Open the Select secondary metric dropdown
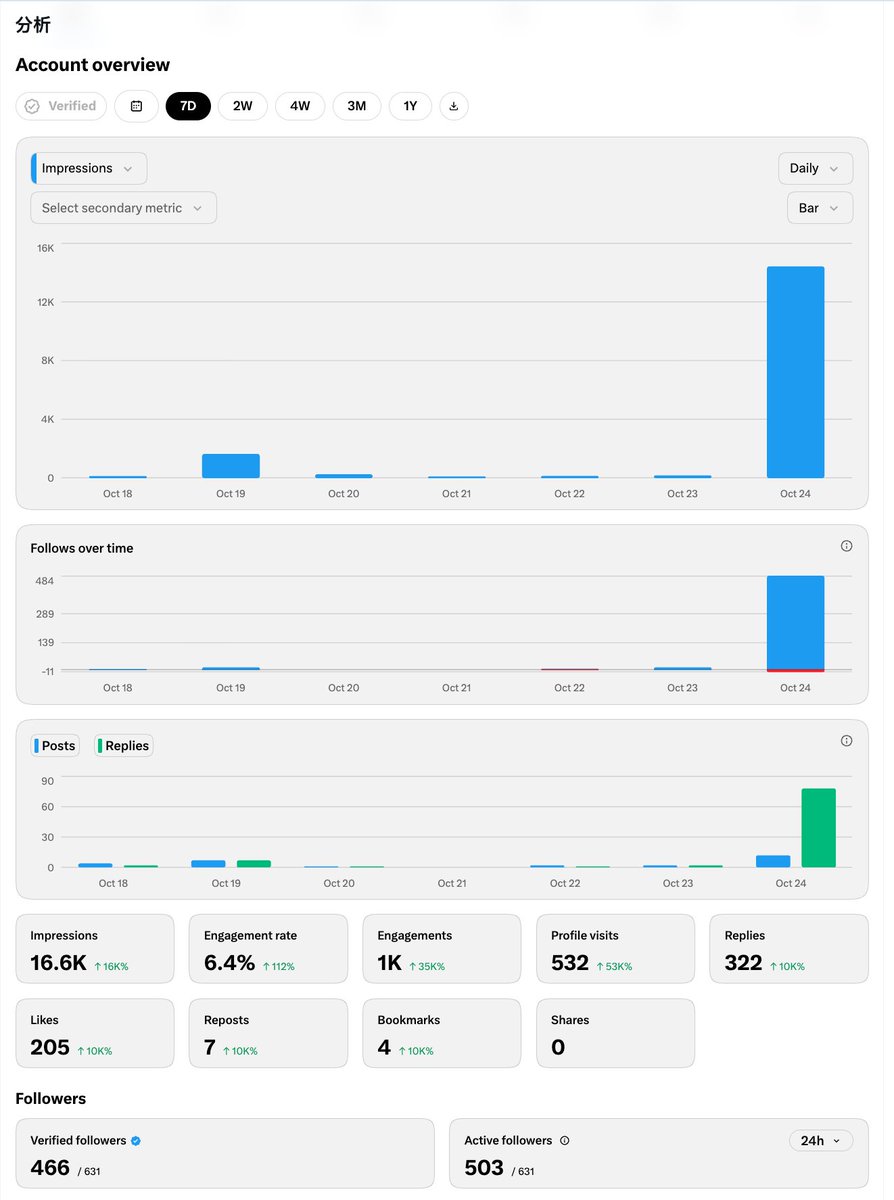The image size is (894, 1200). 123,208
